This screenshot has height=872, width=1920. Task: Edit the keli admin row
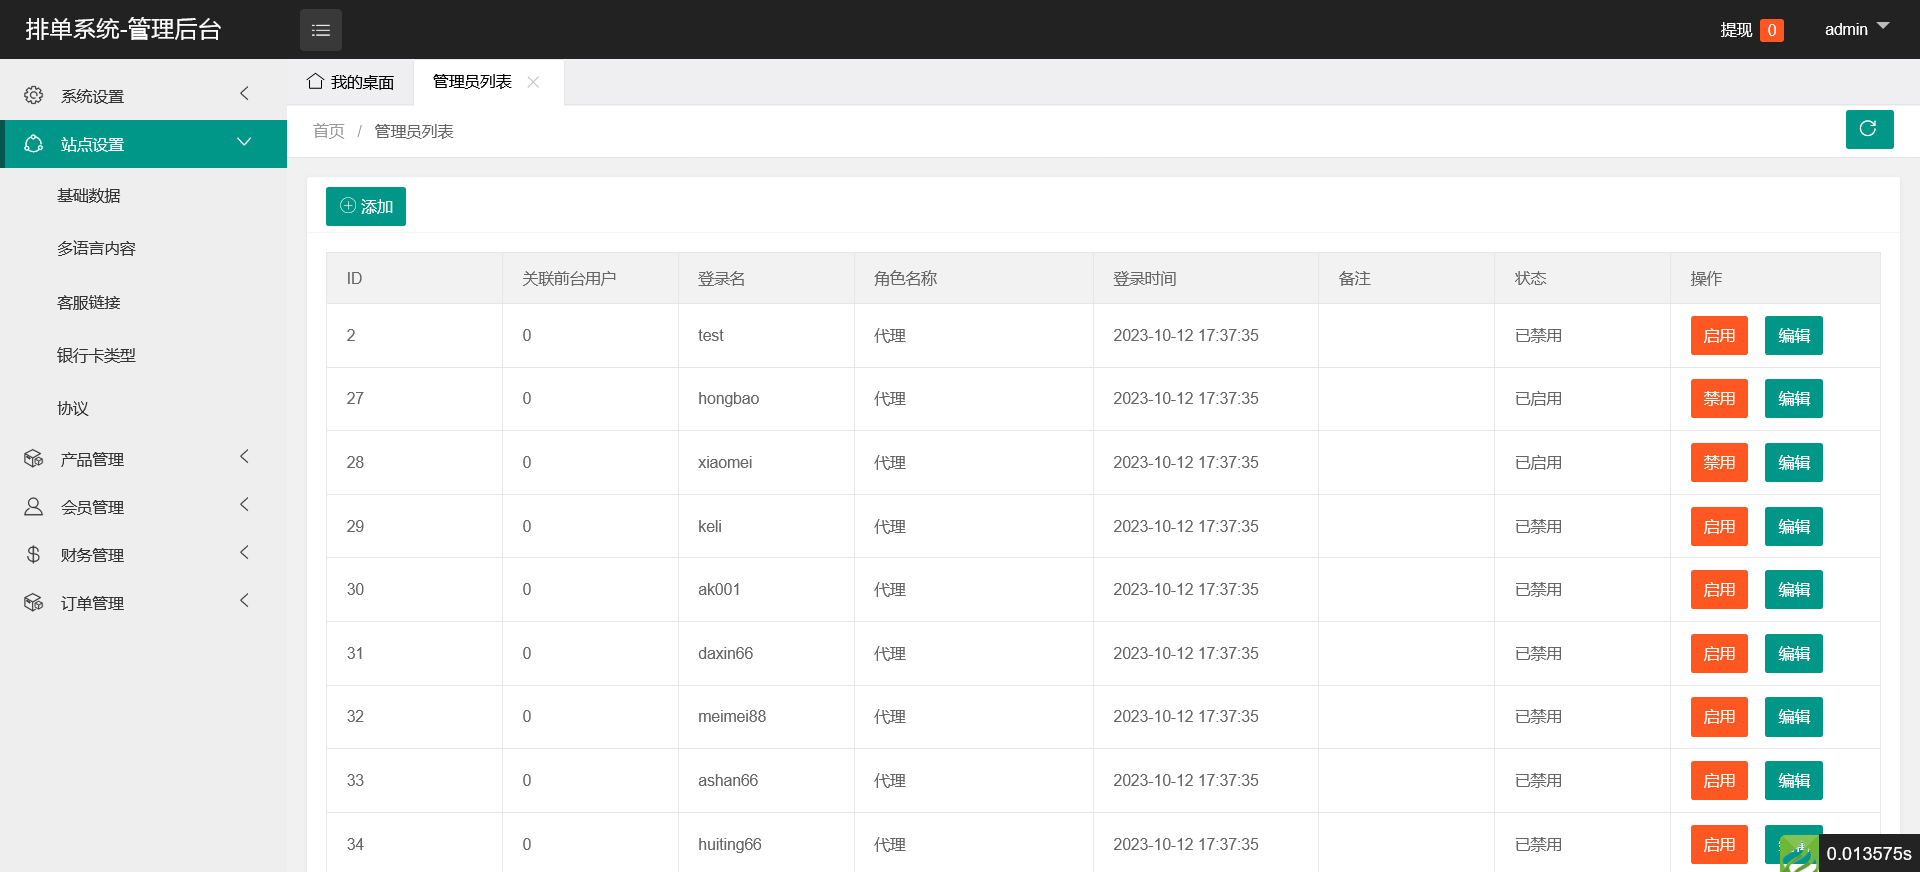coord(1793,527)
